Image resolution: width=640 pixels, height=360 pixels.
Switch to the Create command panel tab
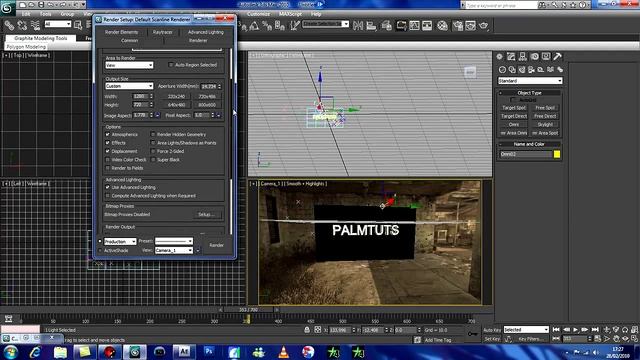500,57
